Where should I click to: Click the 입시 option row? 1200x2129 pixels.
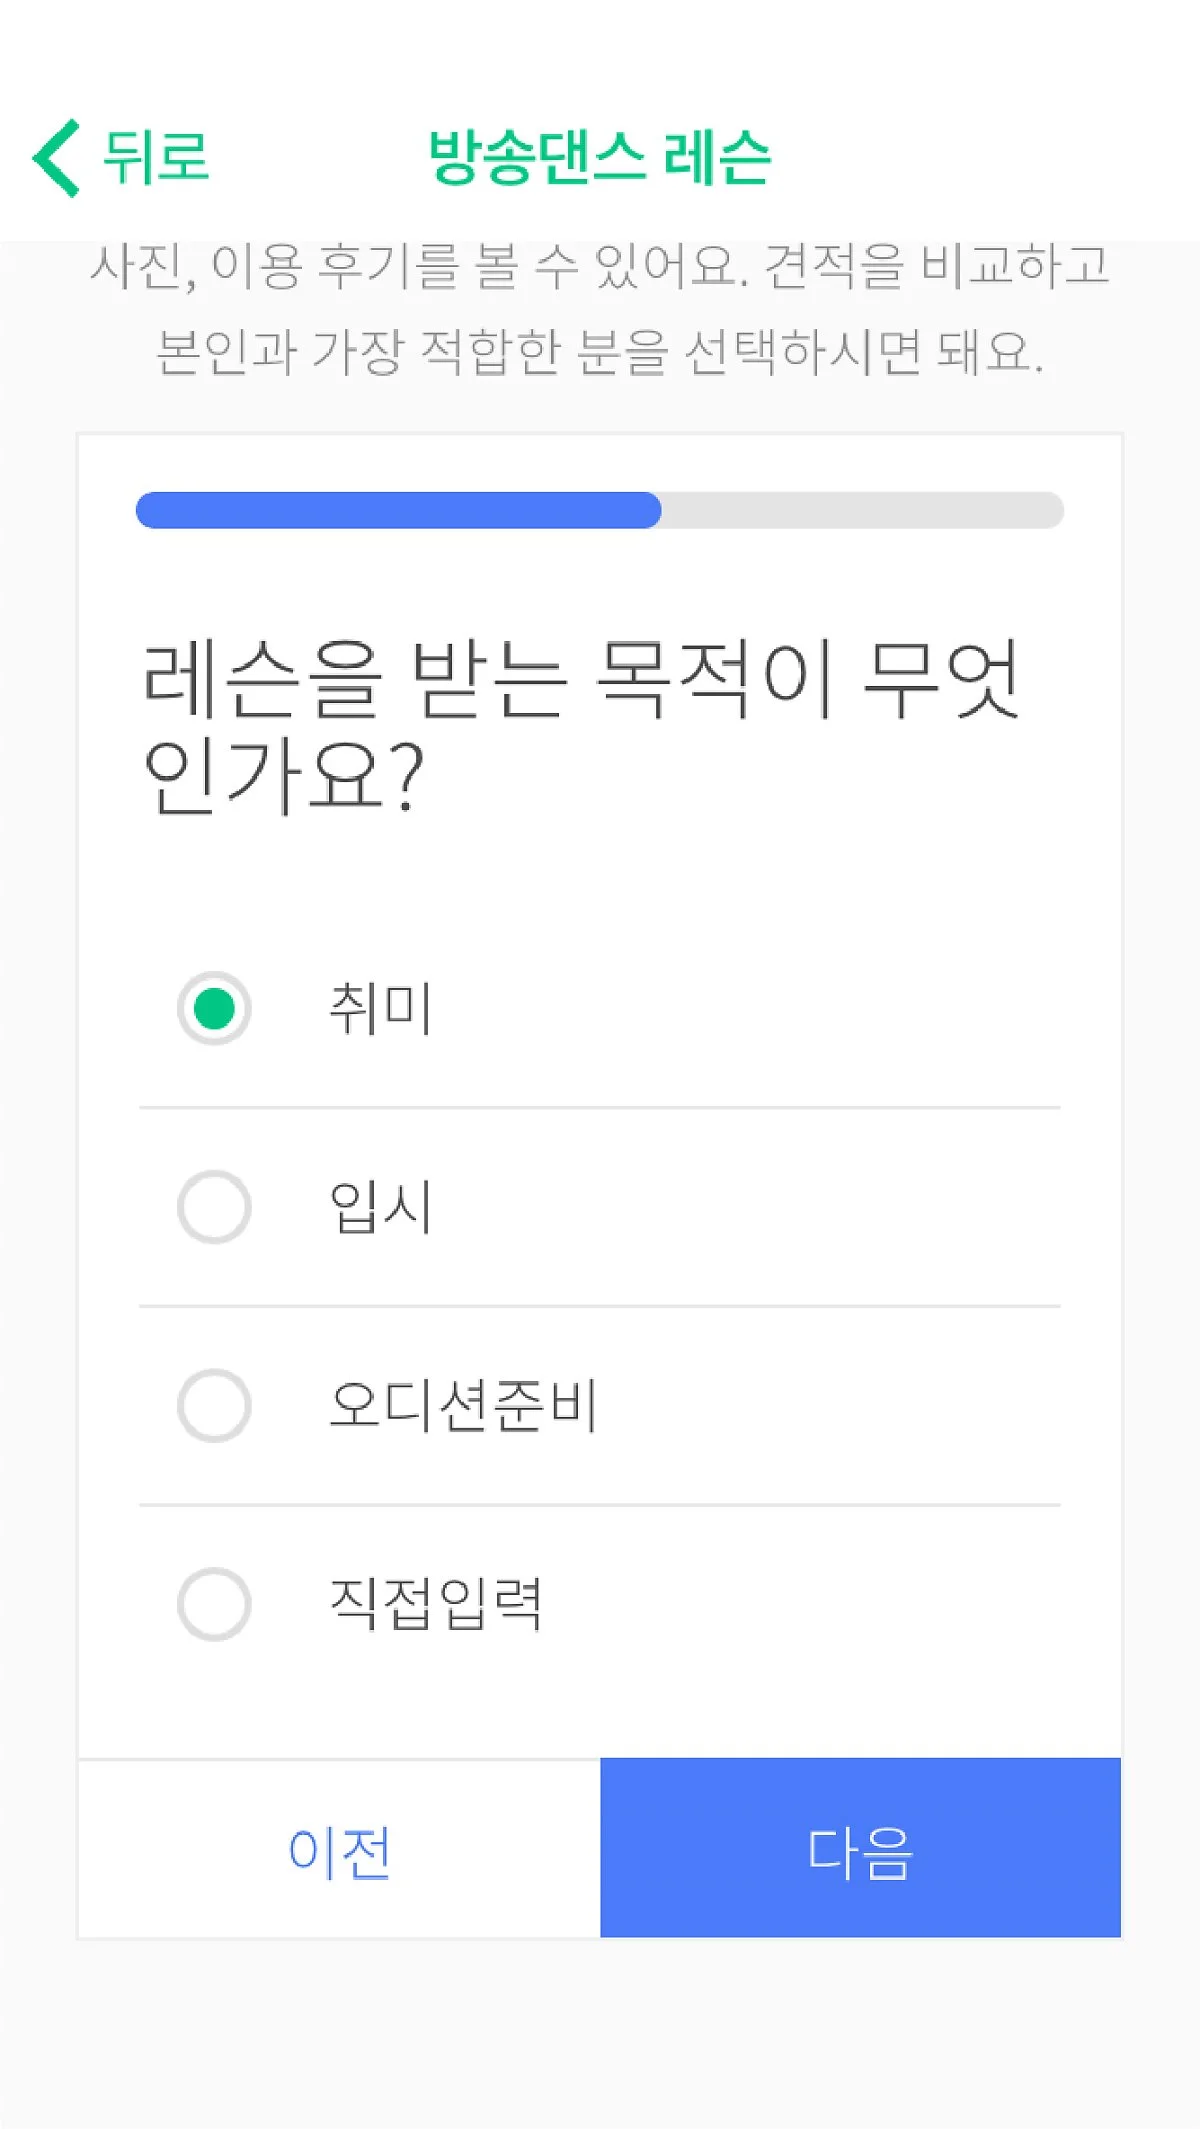[600, 1207]
